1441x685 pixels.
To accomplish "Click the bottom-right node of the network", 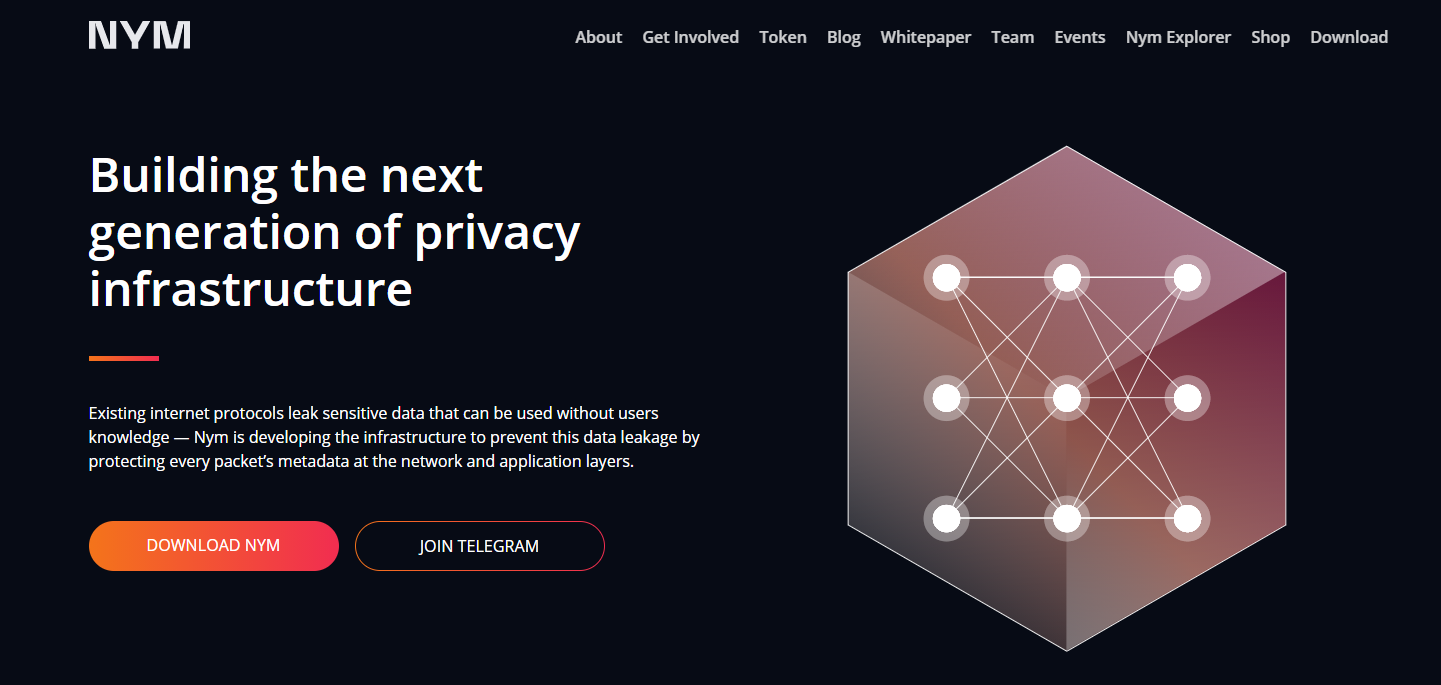I will (1186, 518).
